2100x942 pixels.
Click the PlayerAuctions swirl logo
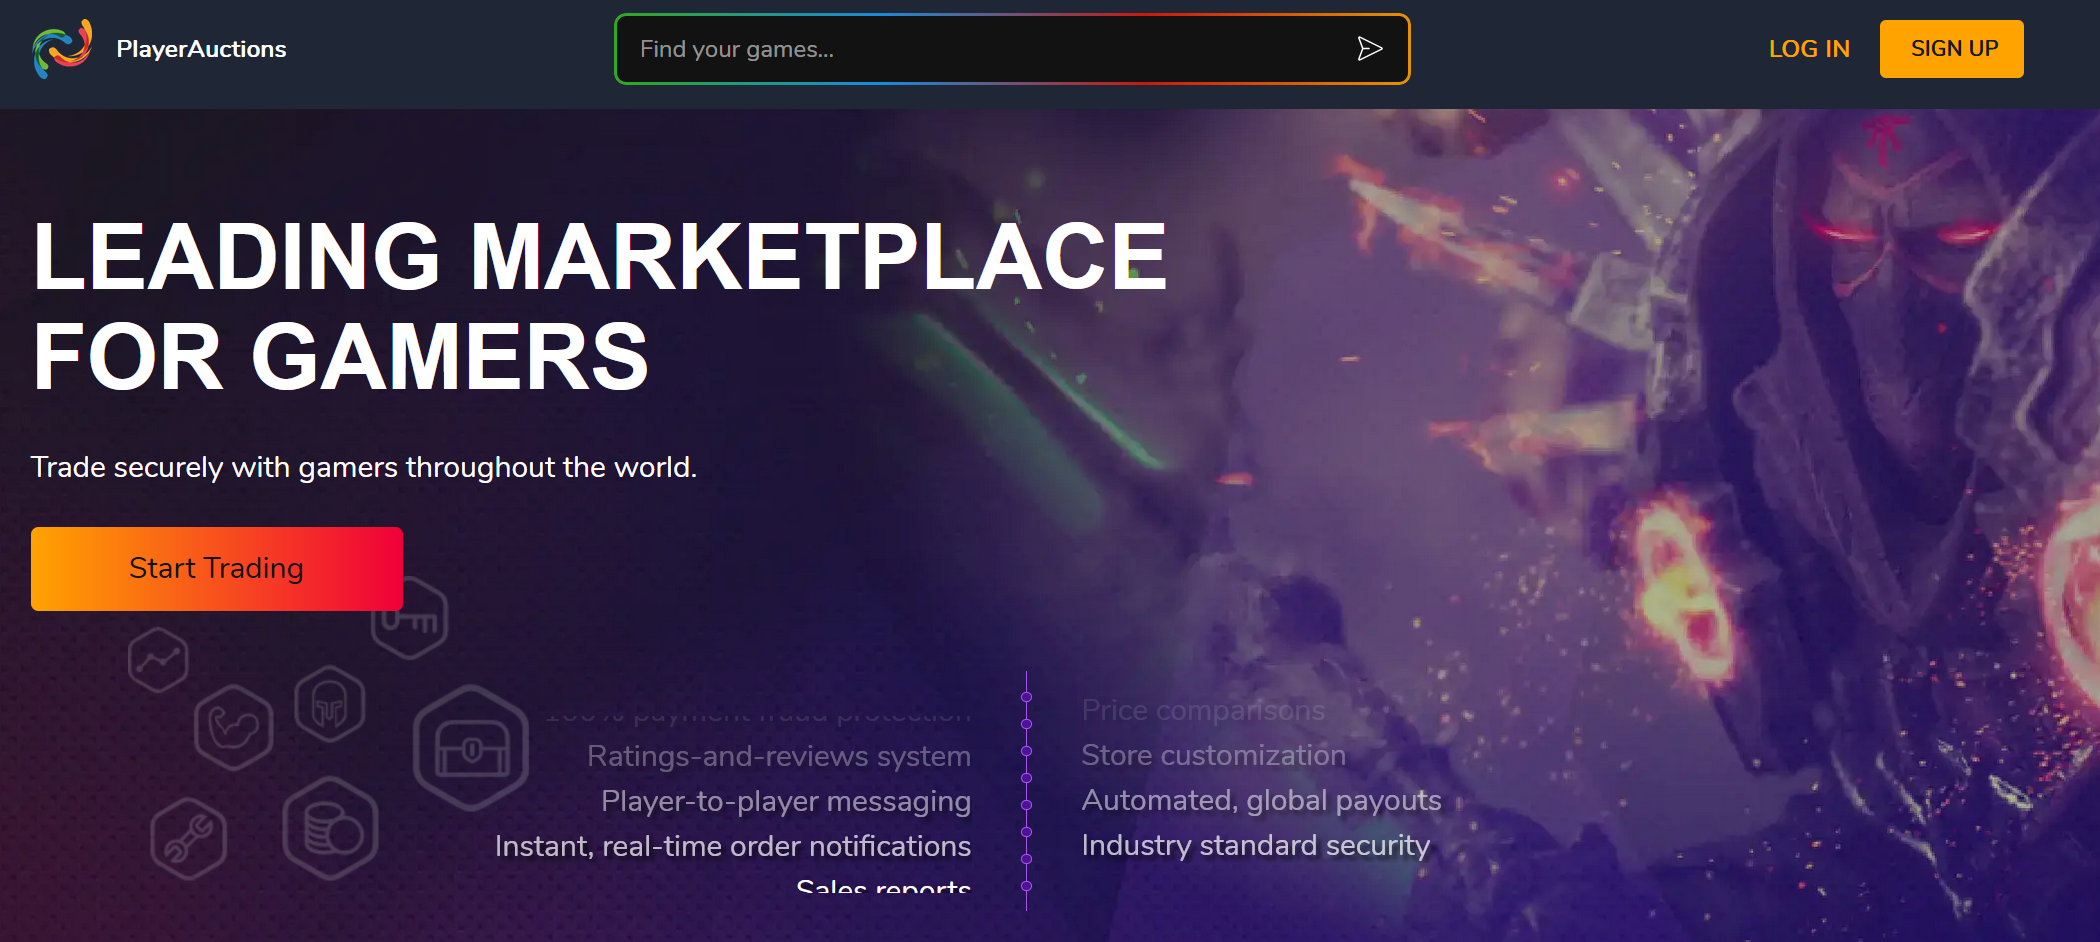[x=62, y=48]
